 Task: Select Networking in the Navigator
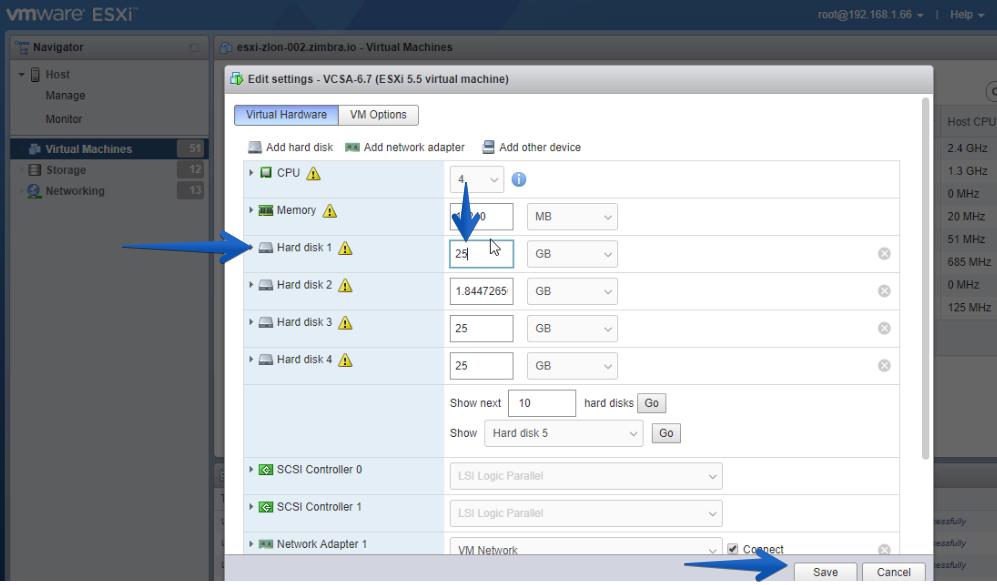(75, 191)
